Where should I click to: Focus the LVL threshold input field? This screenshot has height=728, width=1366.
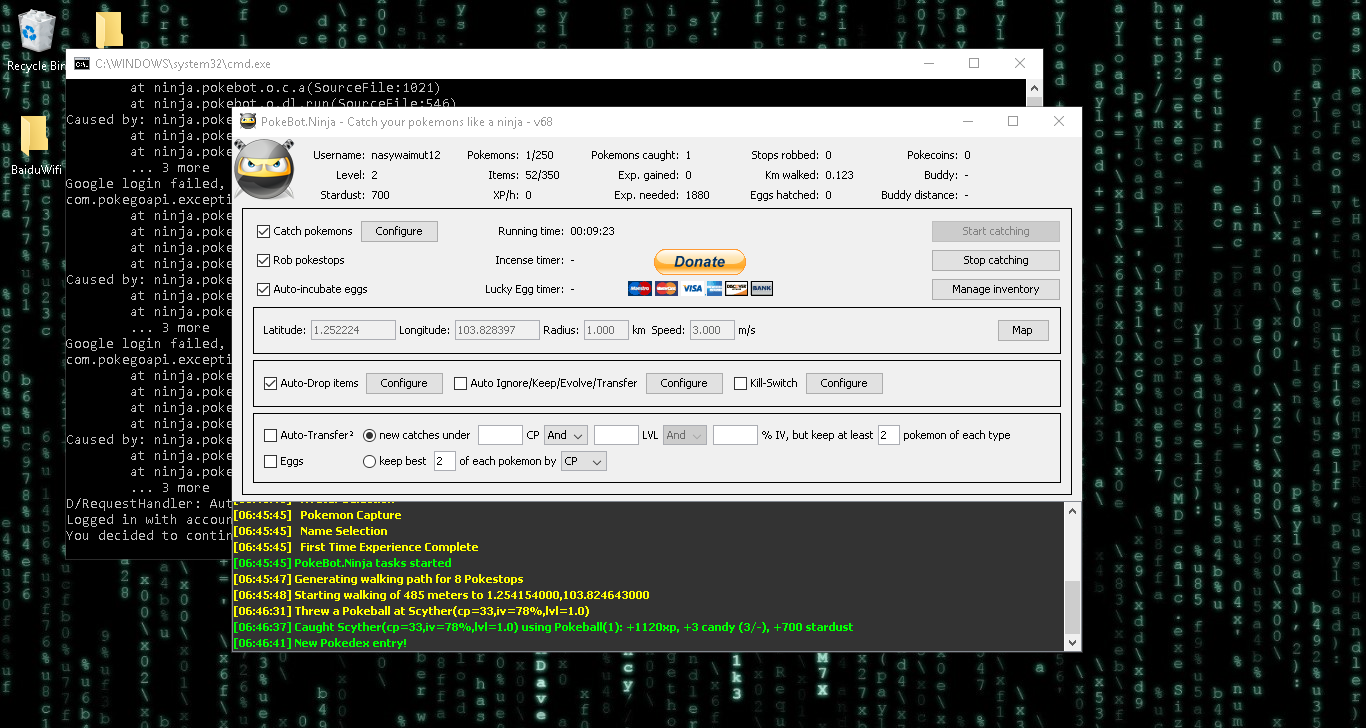[616, 435]
